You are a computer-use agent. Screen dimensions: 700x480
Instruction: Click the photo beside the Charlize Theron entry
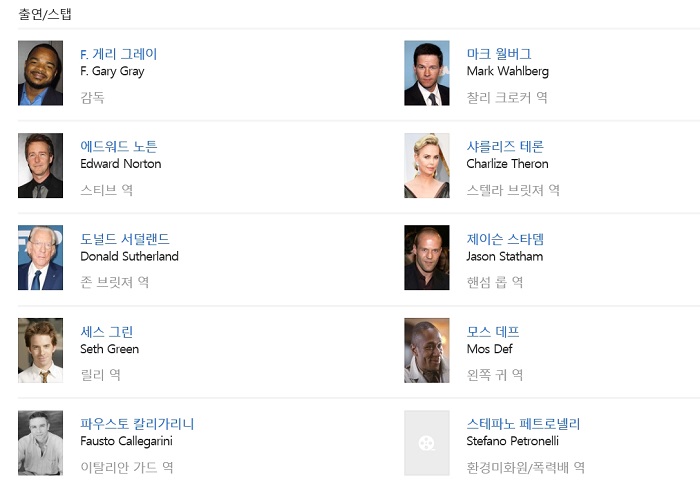tap(426, 166)
